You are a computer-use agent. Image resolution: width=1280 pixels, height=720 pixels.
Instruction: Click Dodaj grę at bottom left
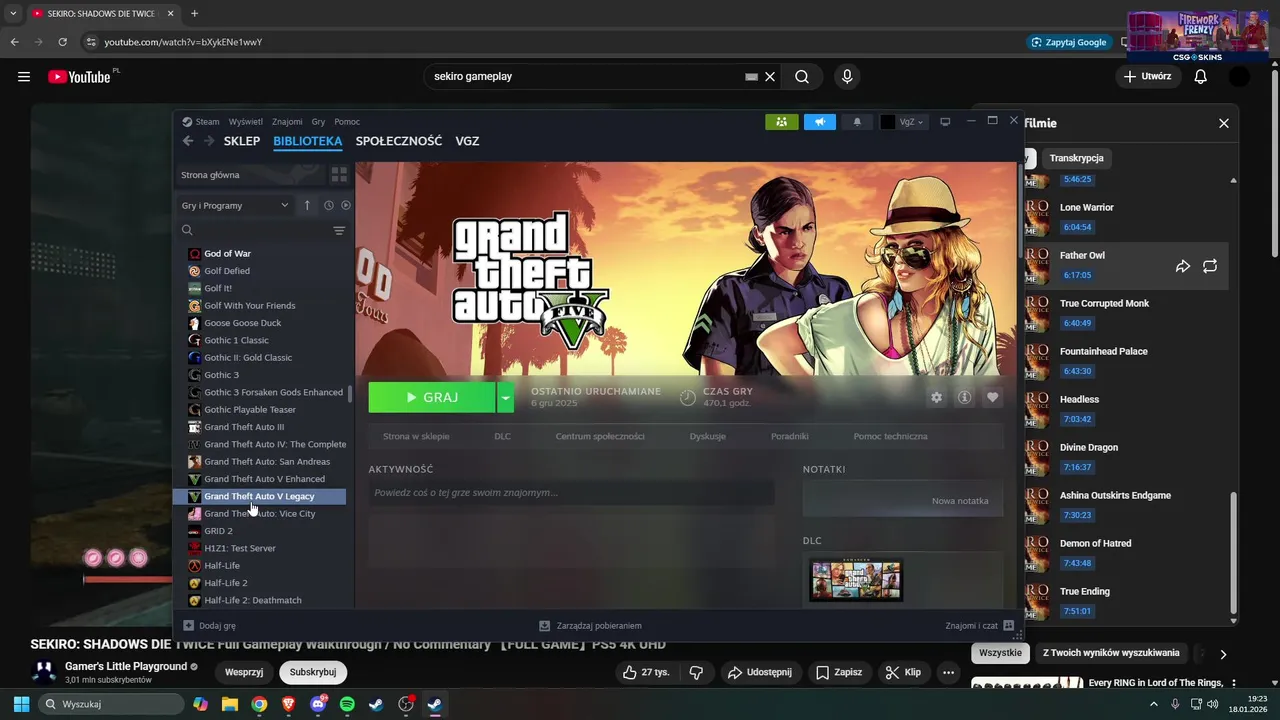click(x=210, y=626)
